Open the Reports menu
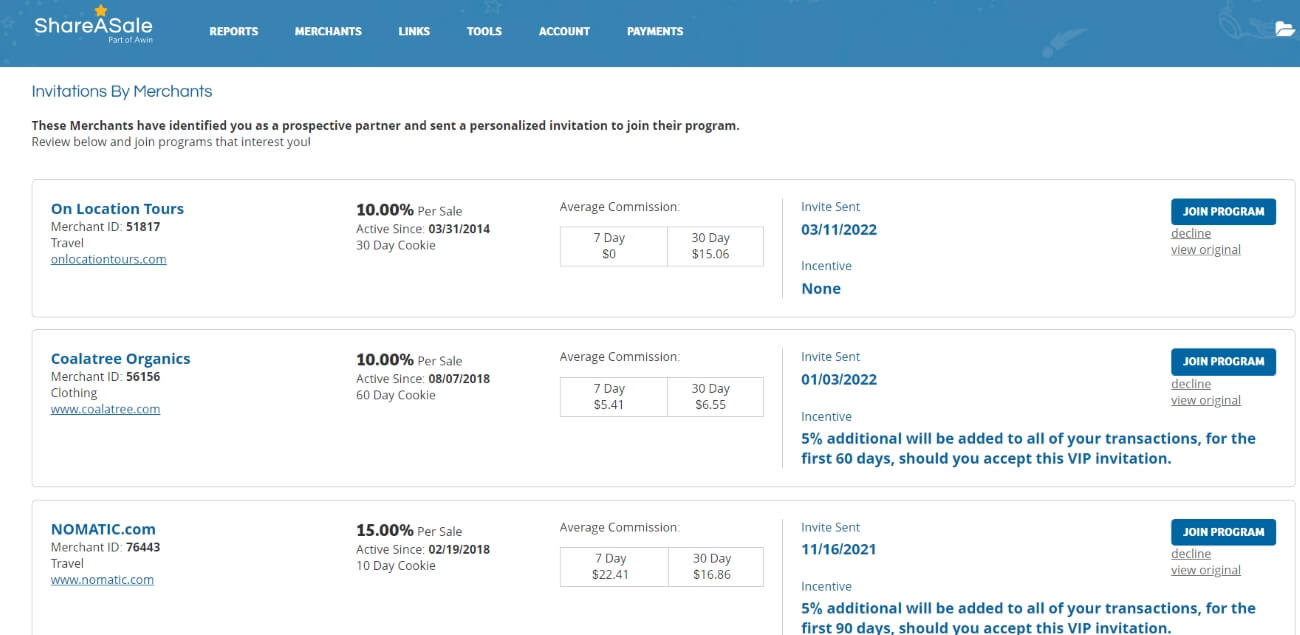Image resolution: width=1300 pixels, height=635 pixels. 234,31
